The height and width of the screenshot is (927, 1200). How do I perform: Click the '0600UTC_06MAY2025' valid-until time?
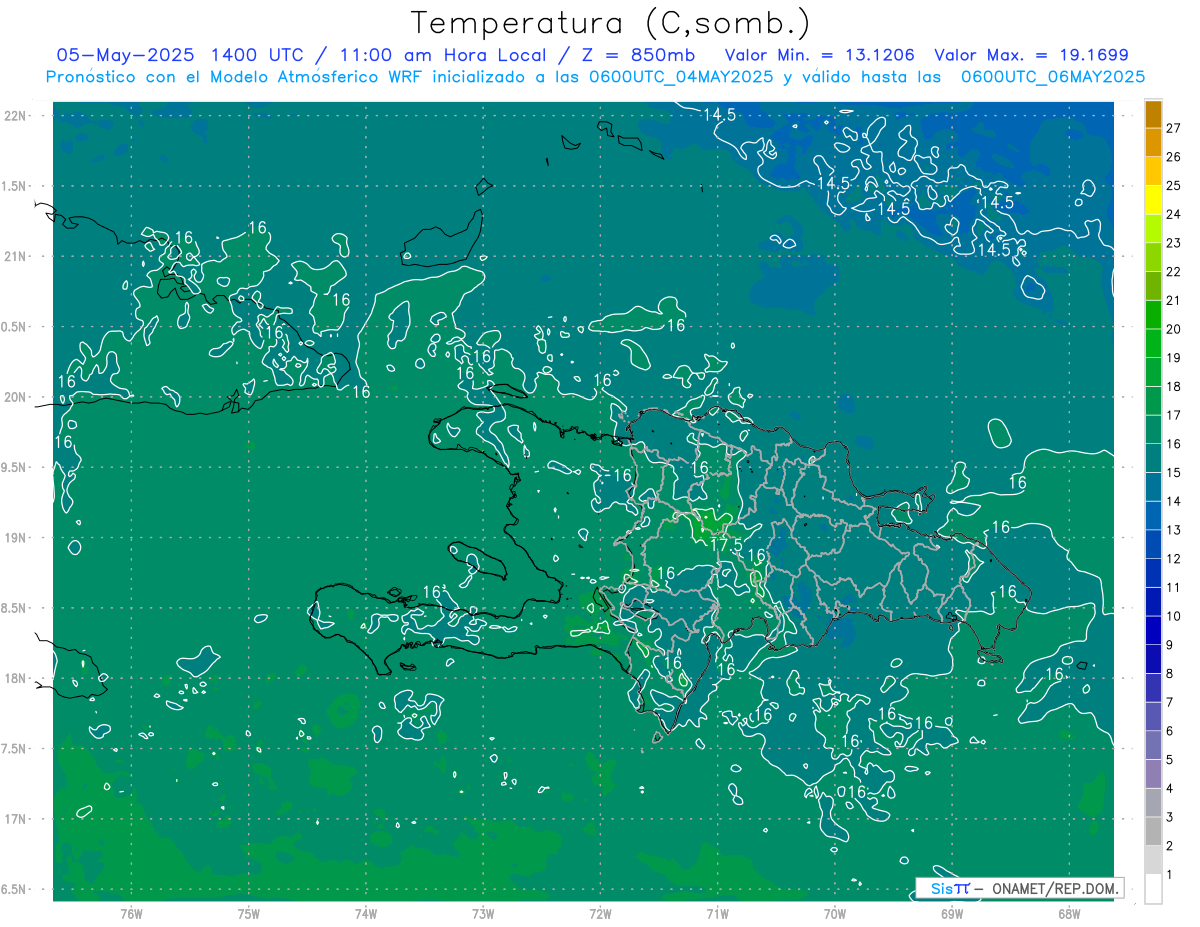[1053, 77]
